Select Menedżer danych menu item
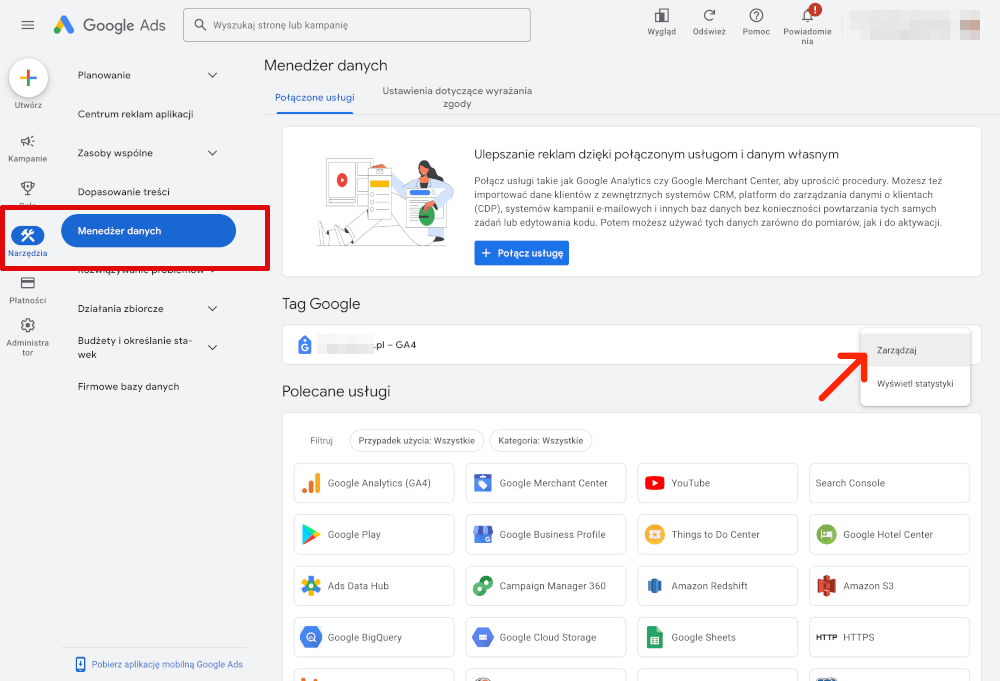This screenshot has width=1000, height=681. 149,231
